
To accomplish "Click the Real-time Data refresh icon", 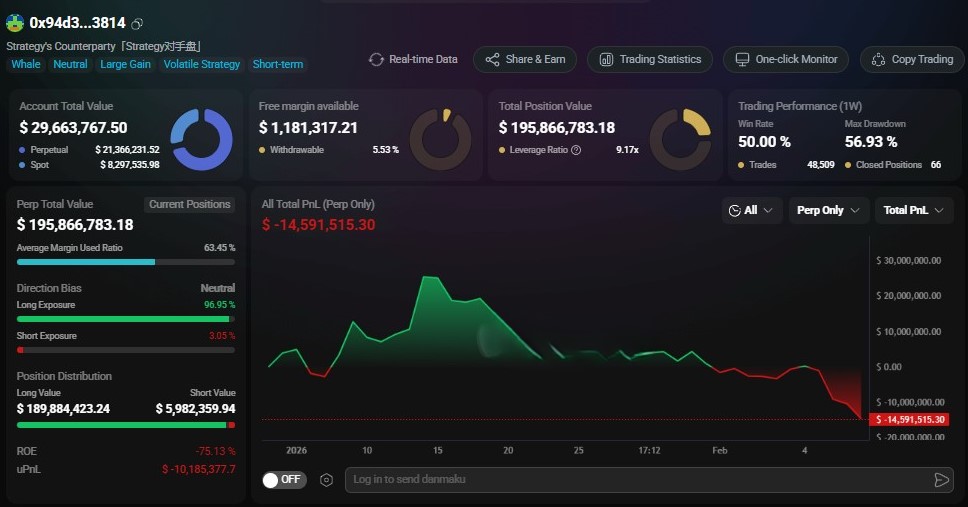I will [376, 59].
